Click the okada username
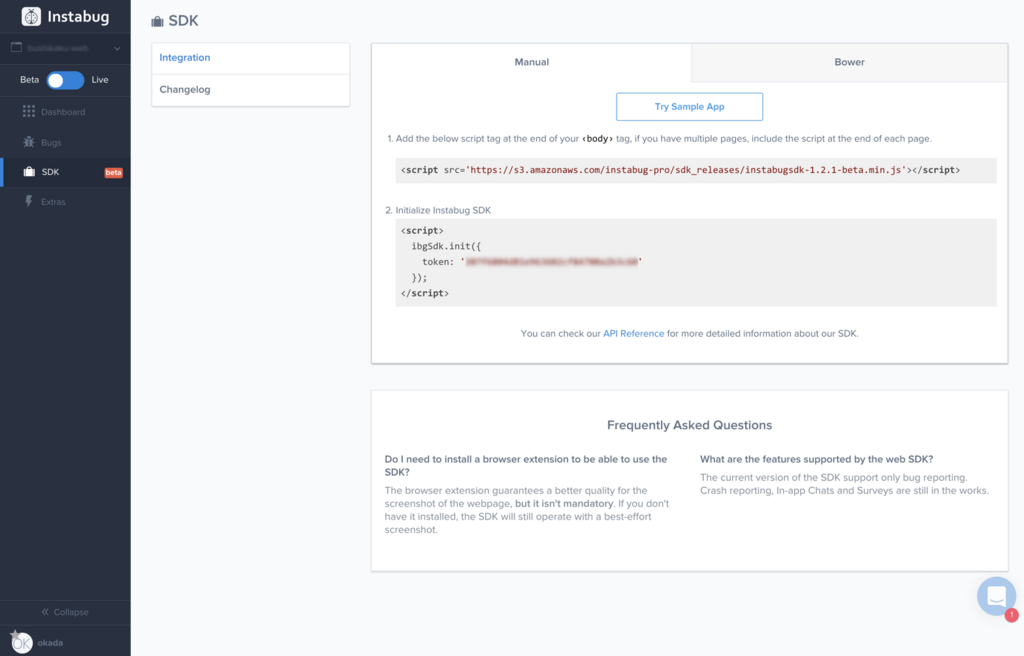This screenshot has height=656, width=1024. point(50,643)
